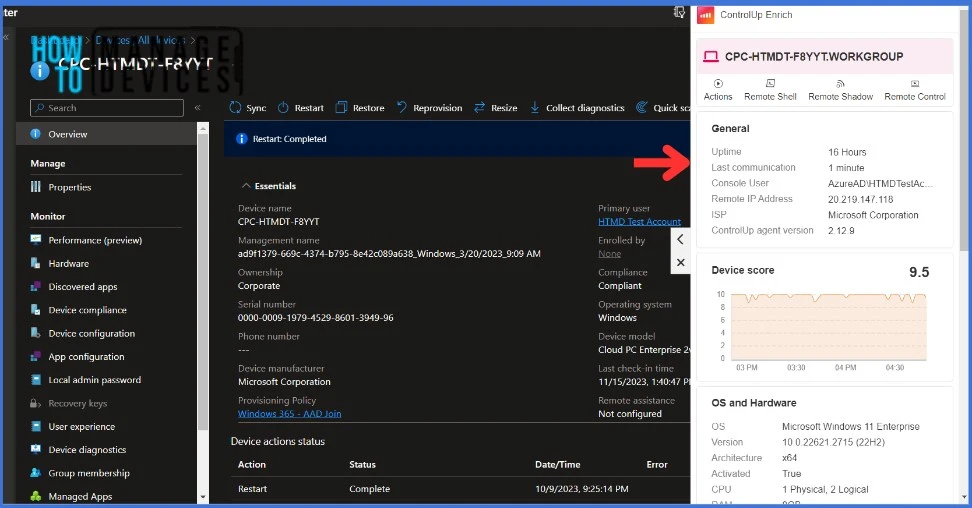Collapse the sidebar with double-chevron

click(197, 108)
